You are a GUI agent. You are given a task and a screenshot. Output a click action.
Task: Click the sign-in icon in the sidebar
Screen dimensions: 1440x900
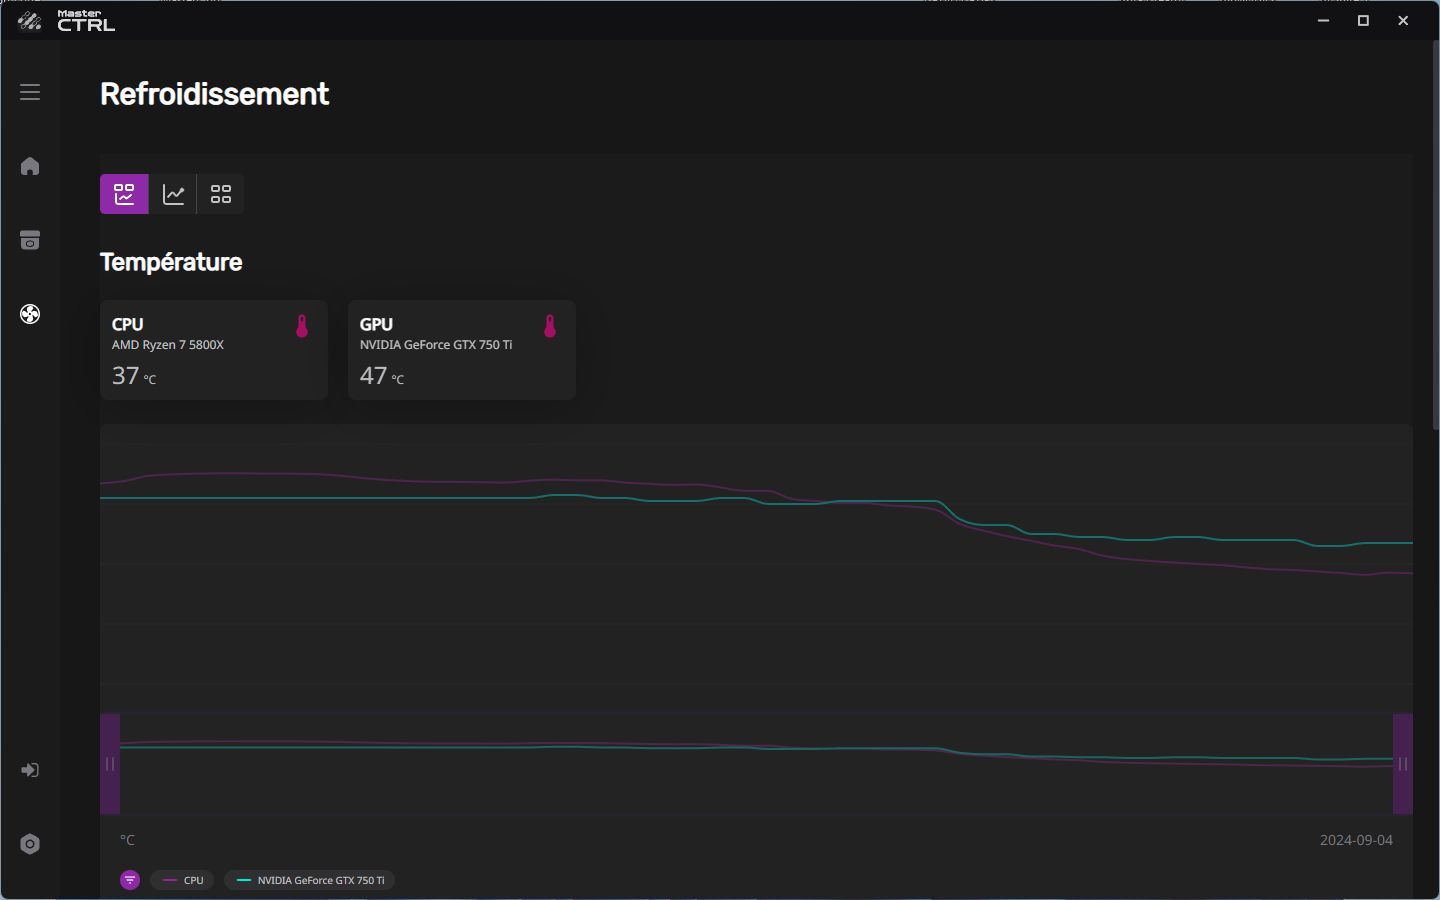tap(30, 770)
